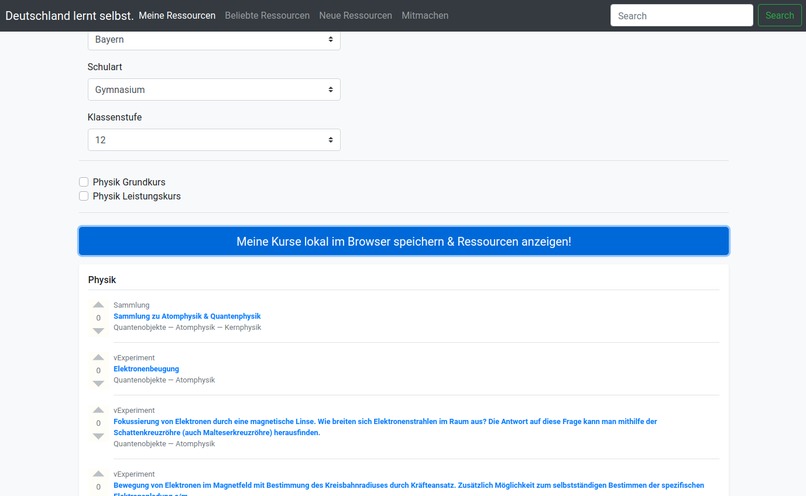Click the Sammlung type label
806x496 pixels.
(132, 305)
